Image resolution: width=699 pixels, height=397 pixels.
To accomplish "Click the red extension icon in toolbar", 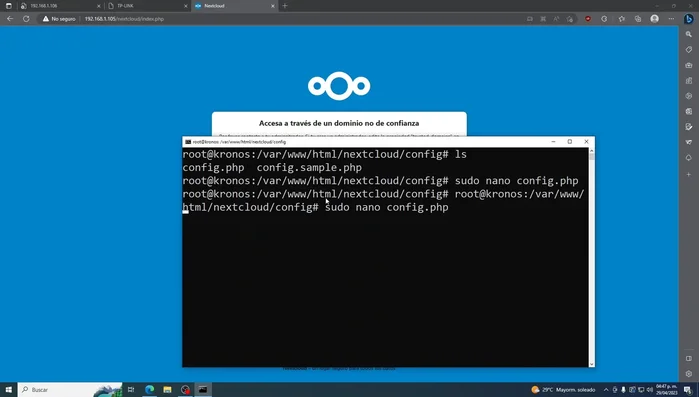I will pyautogui.click(x=588, y=19).
